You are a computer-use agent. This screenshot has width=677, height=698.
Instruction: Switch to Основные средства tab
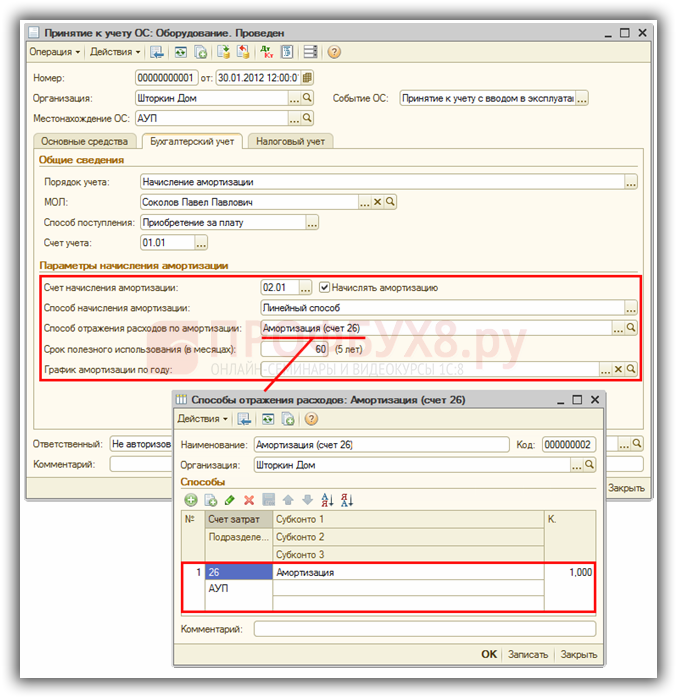tap(84, 141)
